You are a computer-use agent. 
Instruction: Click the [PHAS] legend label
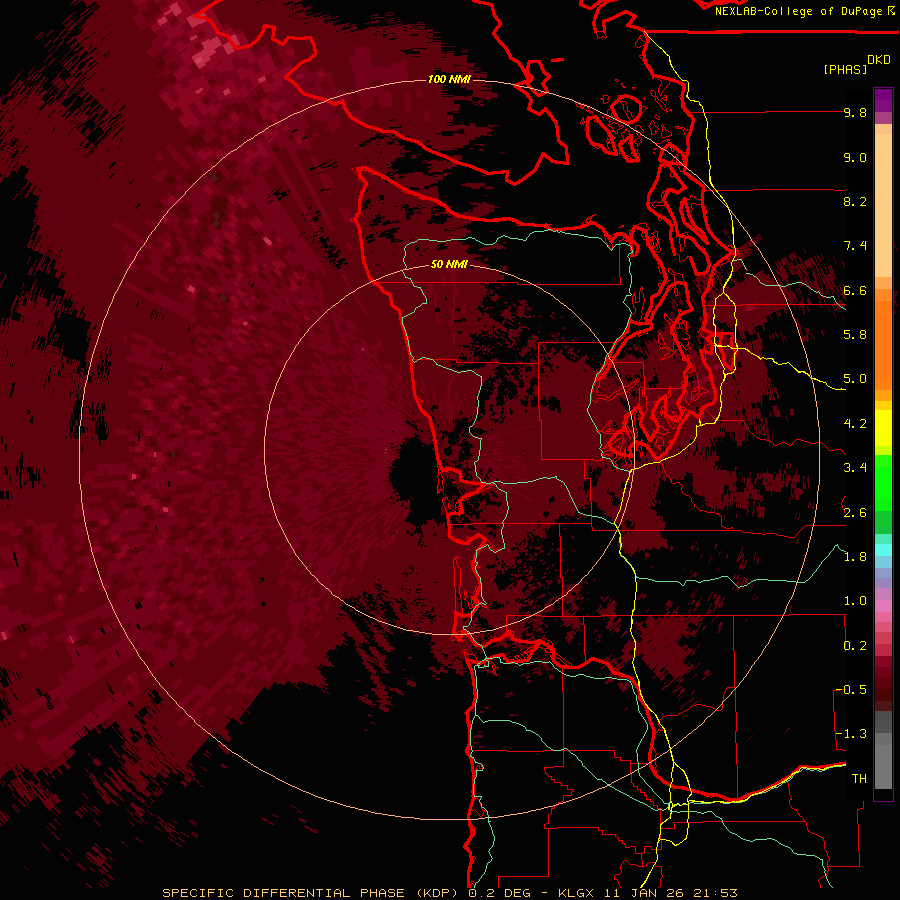click(x=845, y=69)
